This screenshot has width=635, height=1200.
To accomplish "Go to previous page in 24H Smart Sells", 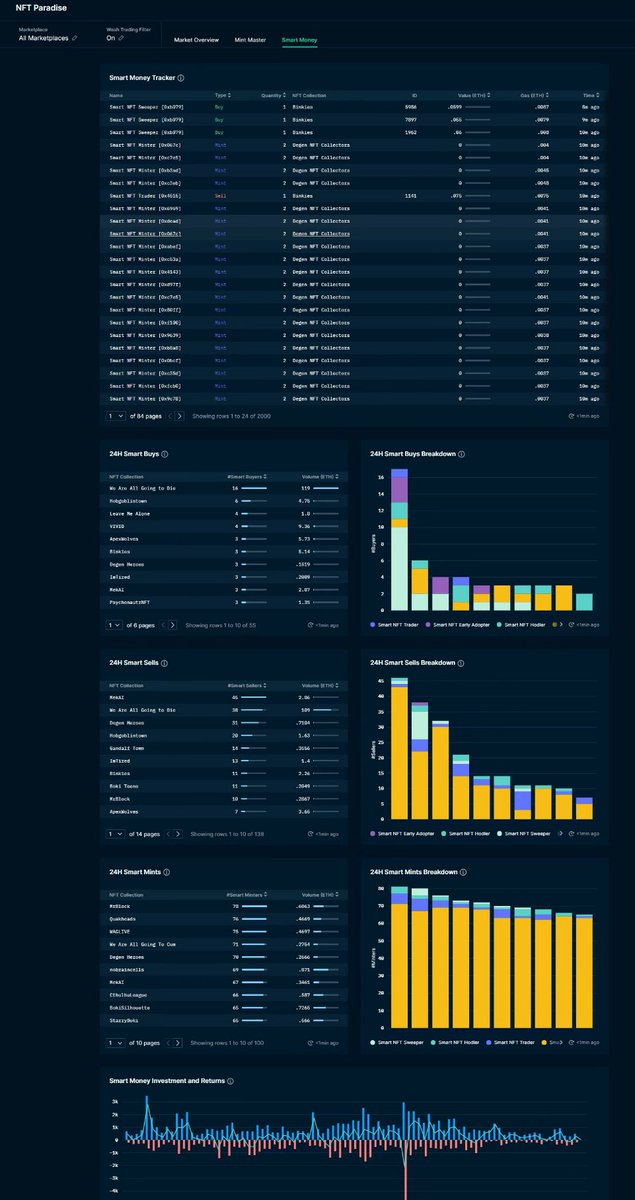I will (166, 833).
